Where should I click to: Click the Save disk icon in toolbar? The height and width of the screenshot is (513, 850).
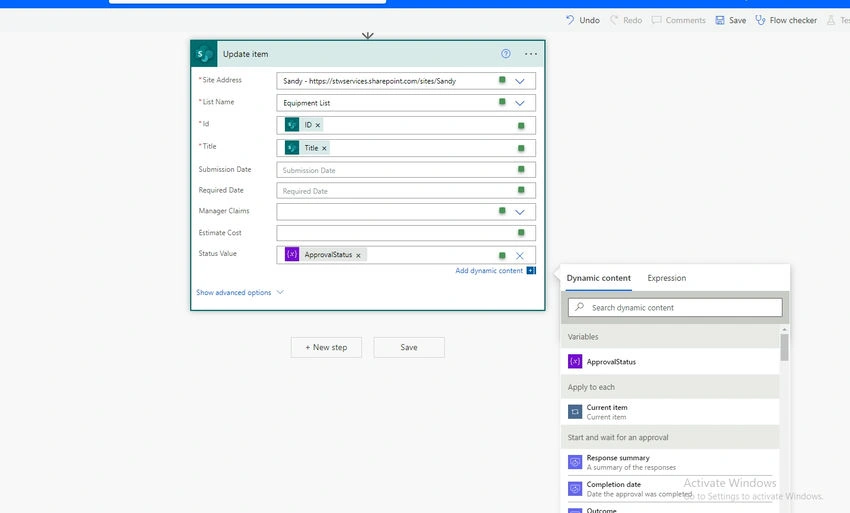pos(720,20)
